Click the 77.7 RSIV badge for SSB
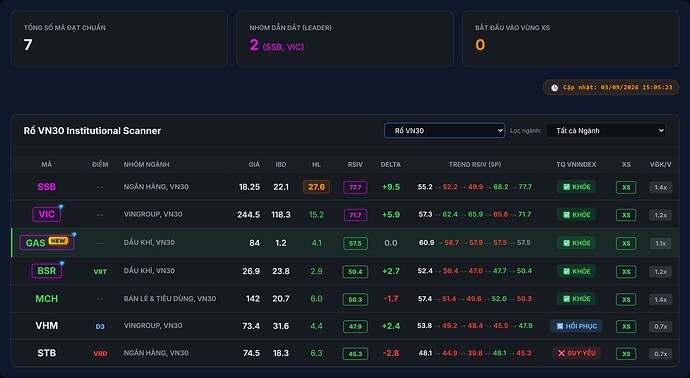The image size is (690, 378). click(x=355, y=187)
